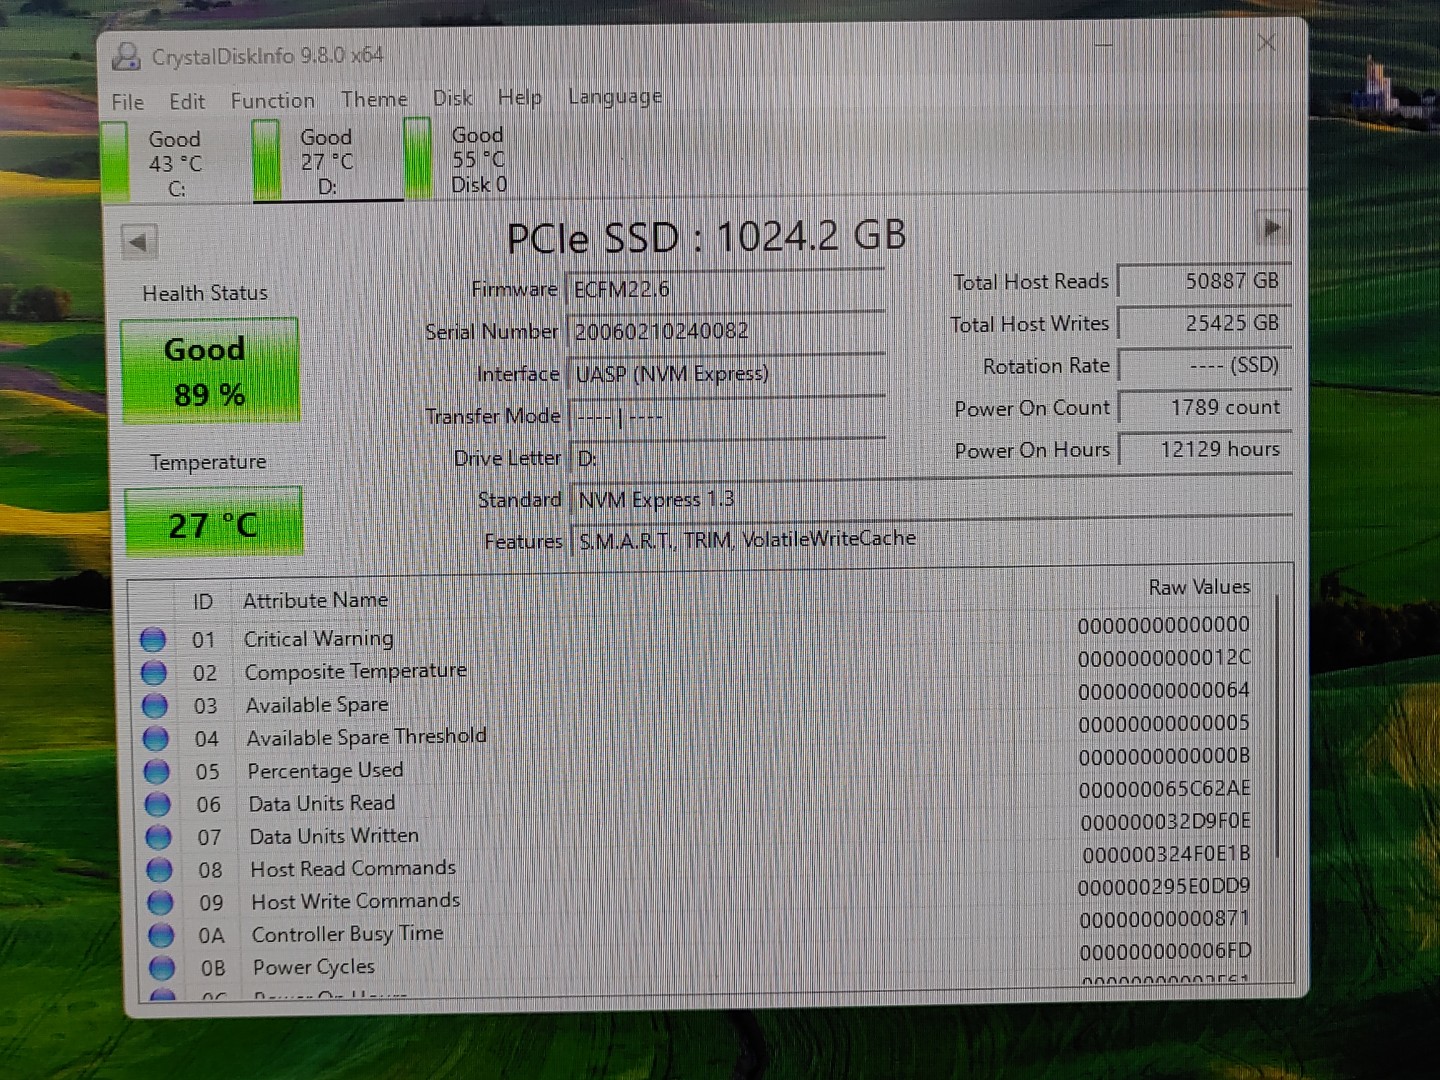Image resolution: width=1440 pixels, height=1080 pixels.
Task: Open the Language menu
Action: [614, 96]
